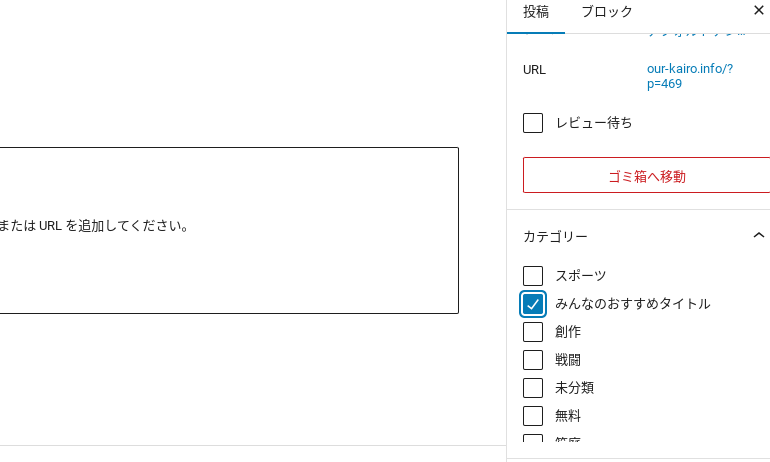The width and height of the screenshot is (770, 462).
Task: Click the 'URL を追加してください' instruction text
Action: coord(94,226)
